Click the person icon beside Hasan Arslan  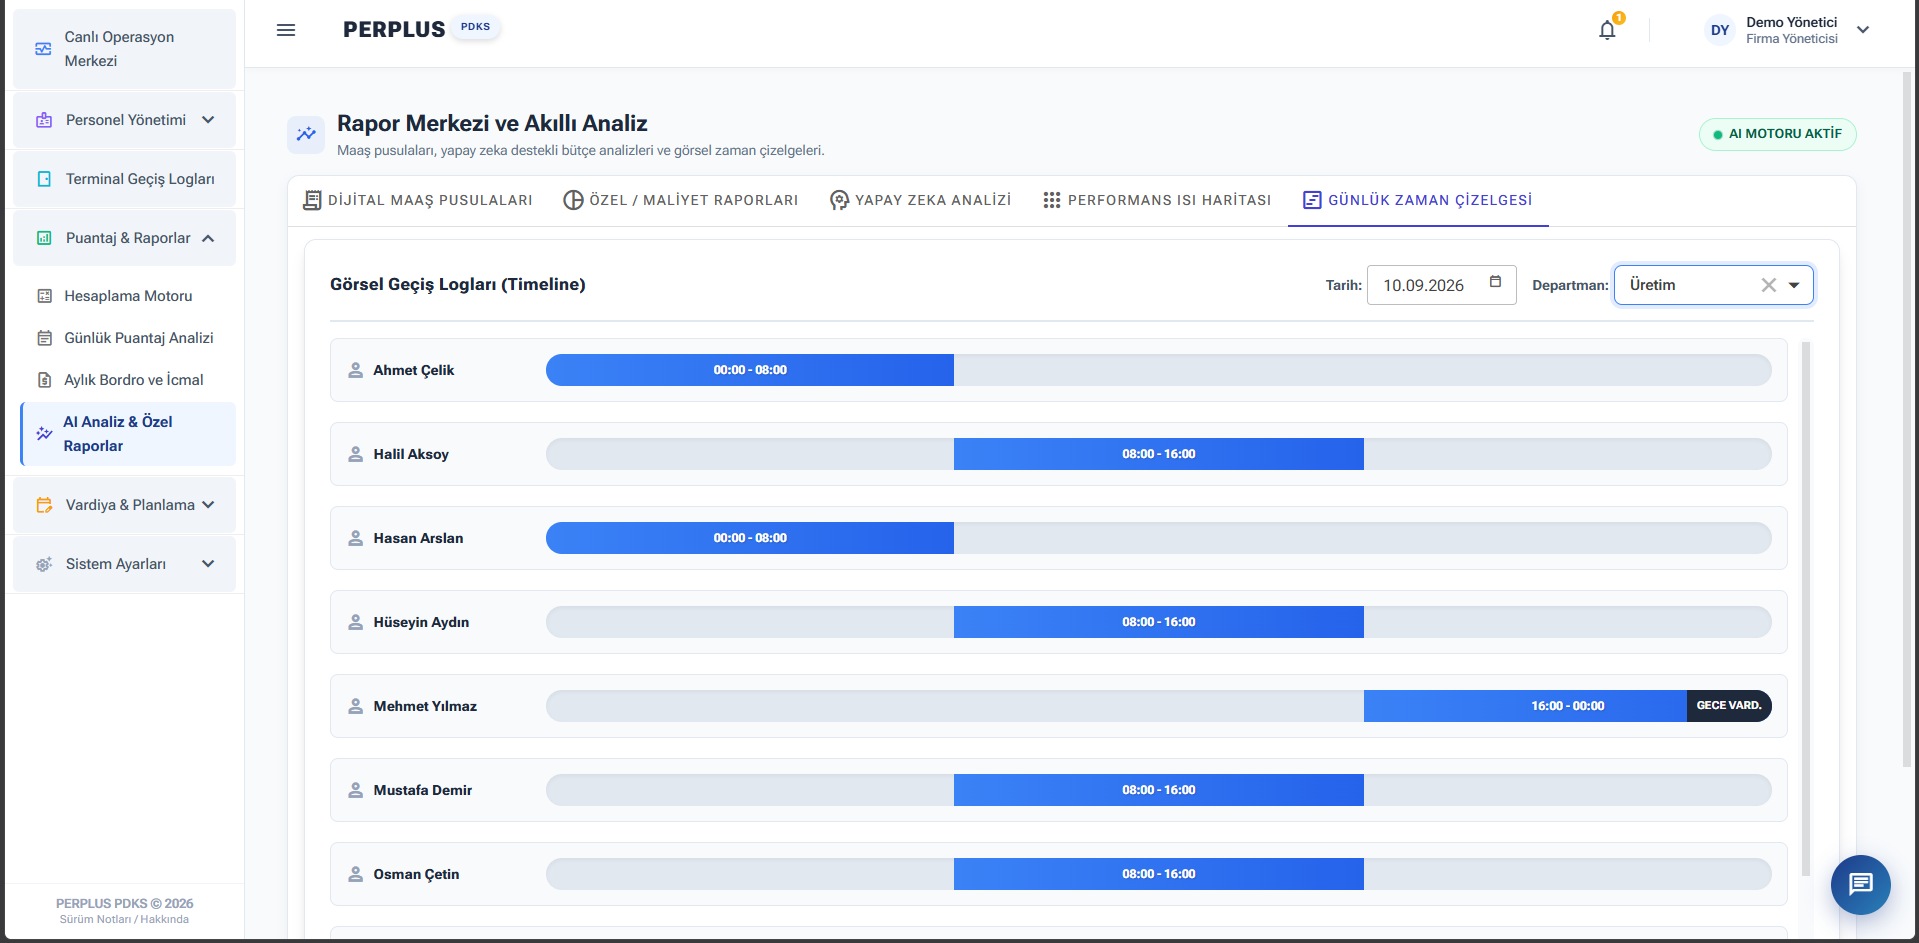[355, 538]
